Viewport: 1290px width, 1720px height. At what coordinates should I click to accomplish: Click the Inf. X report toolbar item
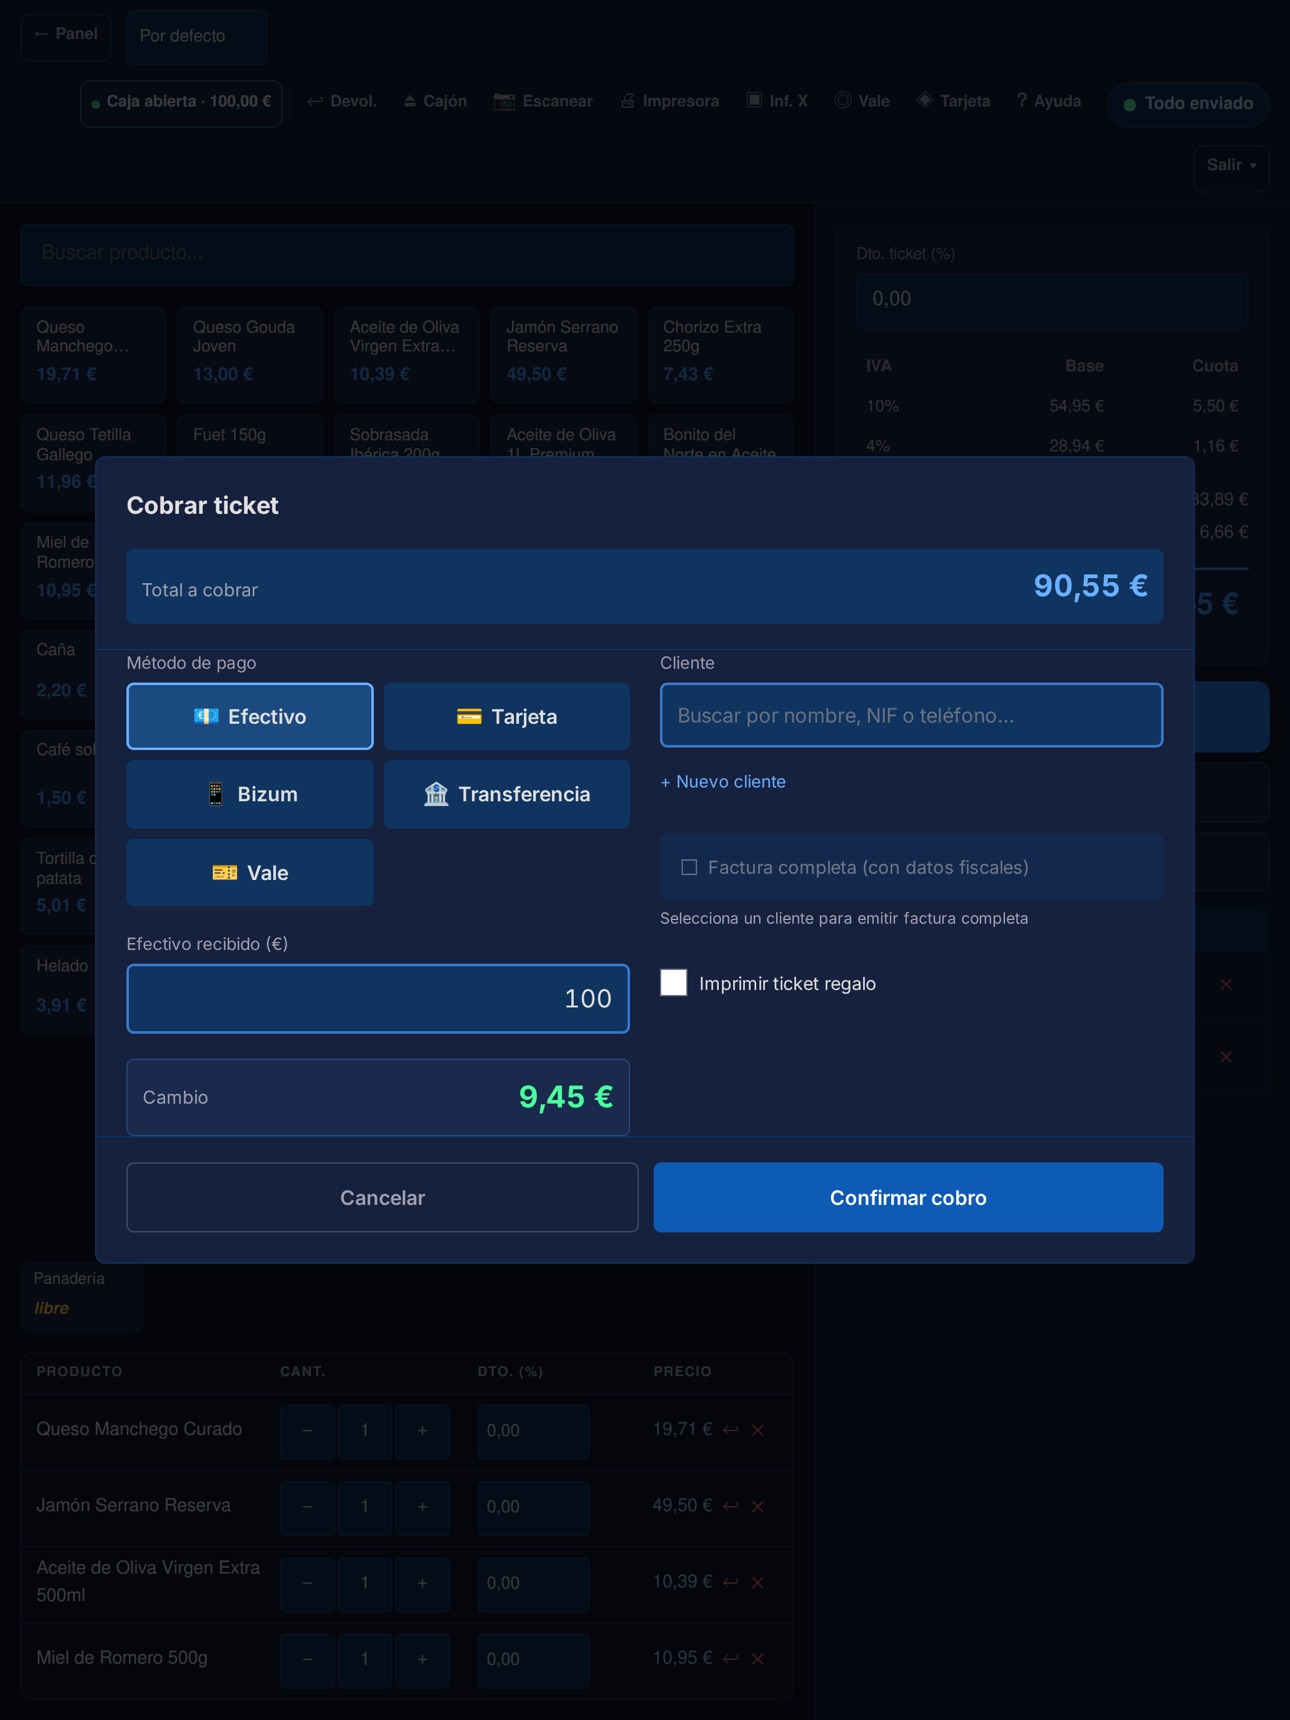click(x=777, y=101)
